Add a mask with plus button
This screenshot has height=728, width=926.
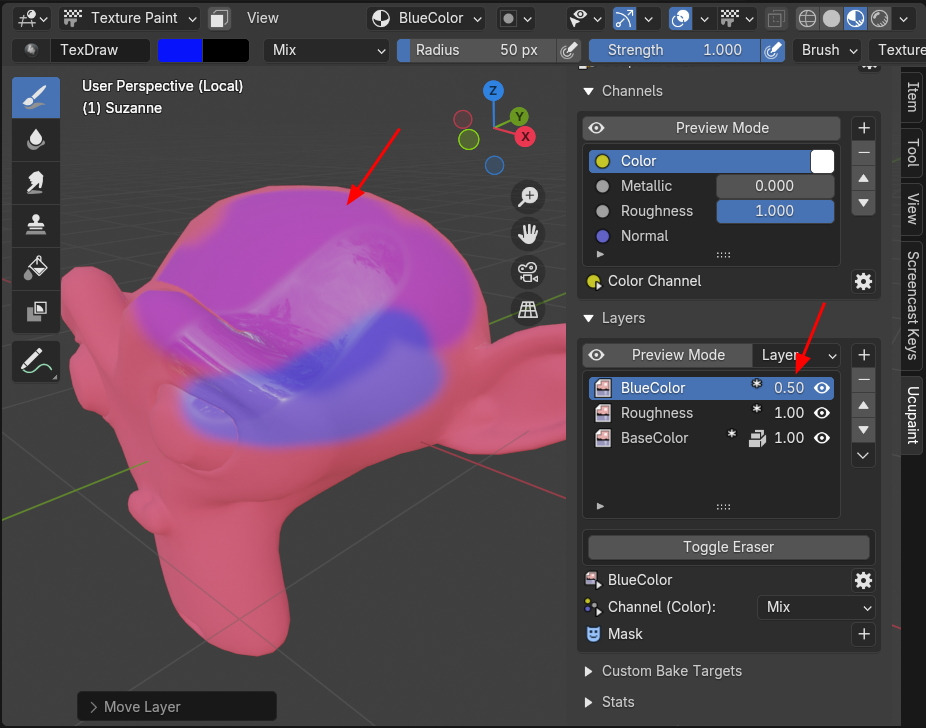pyautogui.click(x=863, y=634)
